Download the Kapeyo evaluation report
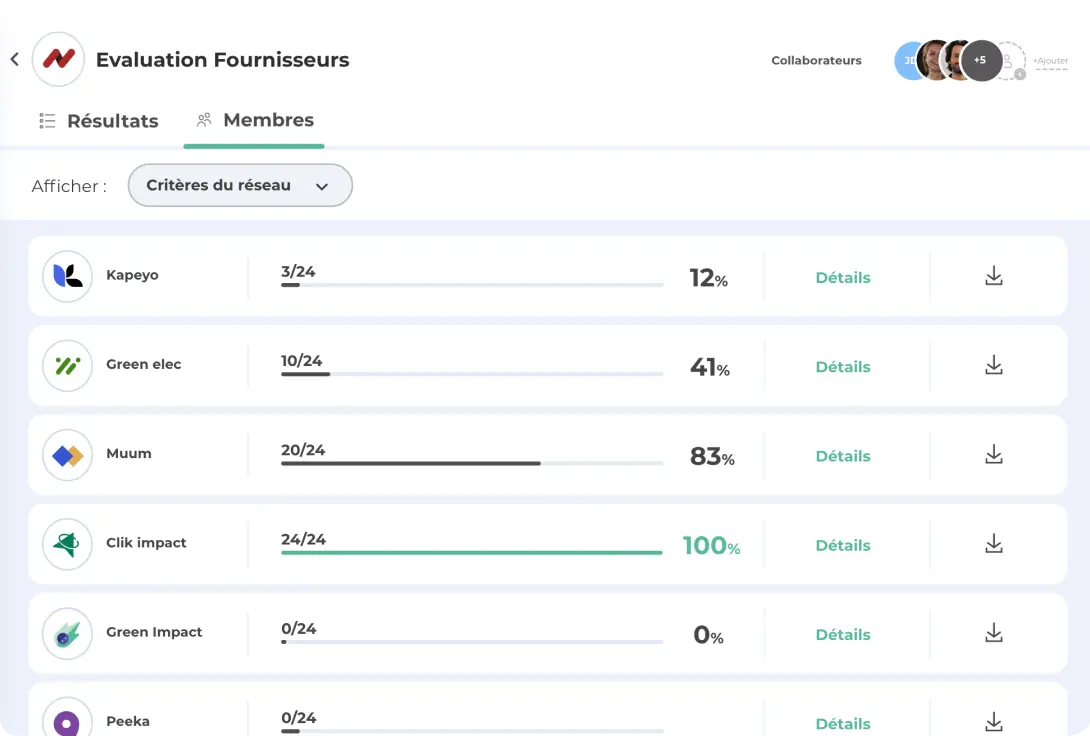Viewport: 1090px width, 736px height. click(x=993, y=277)
